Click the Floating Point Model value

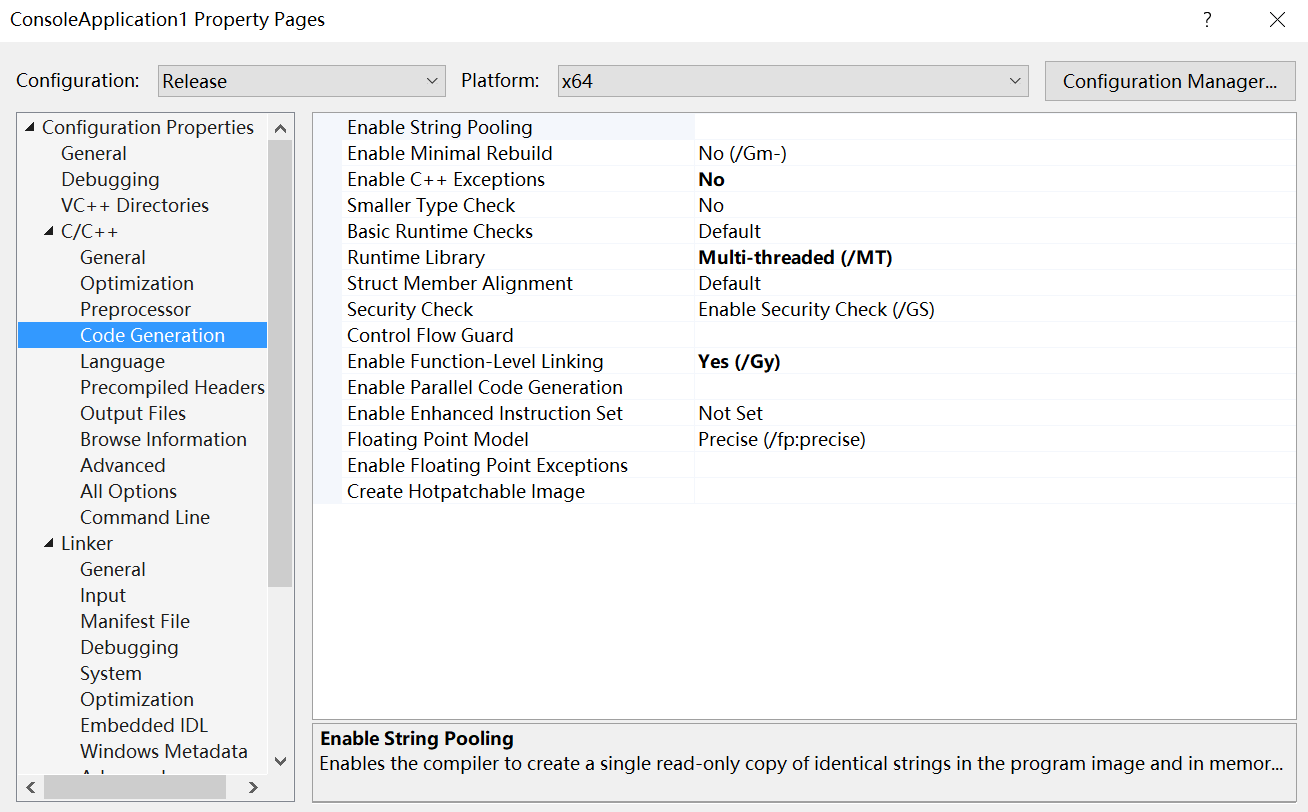(782, 439)
